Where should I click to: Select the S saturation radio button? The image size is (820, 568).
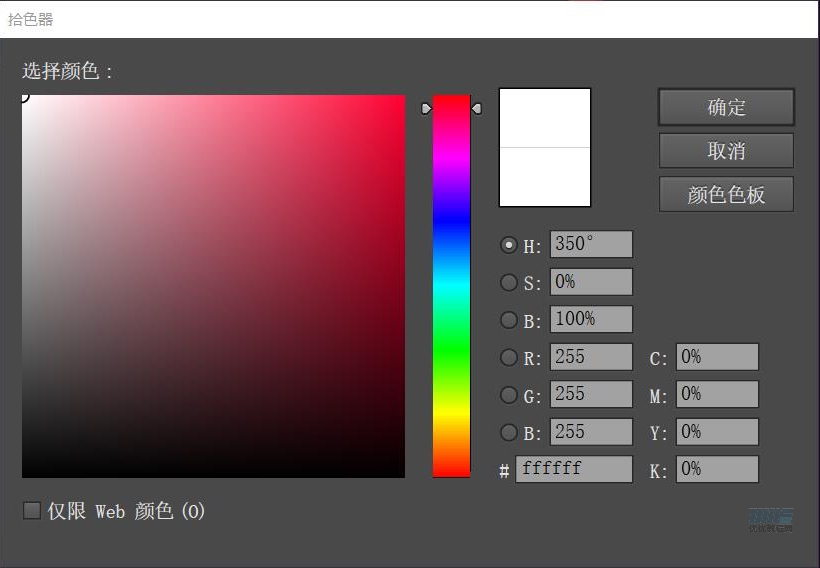[509, 283]
